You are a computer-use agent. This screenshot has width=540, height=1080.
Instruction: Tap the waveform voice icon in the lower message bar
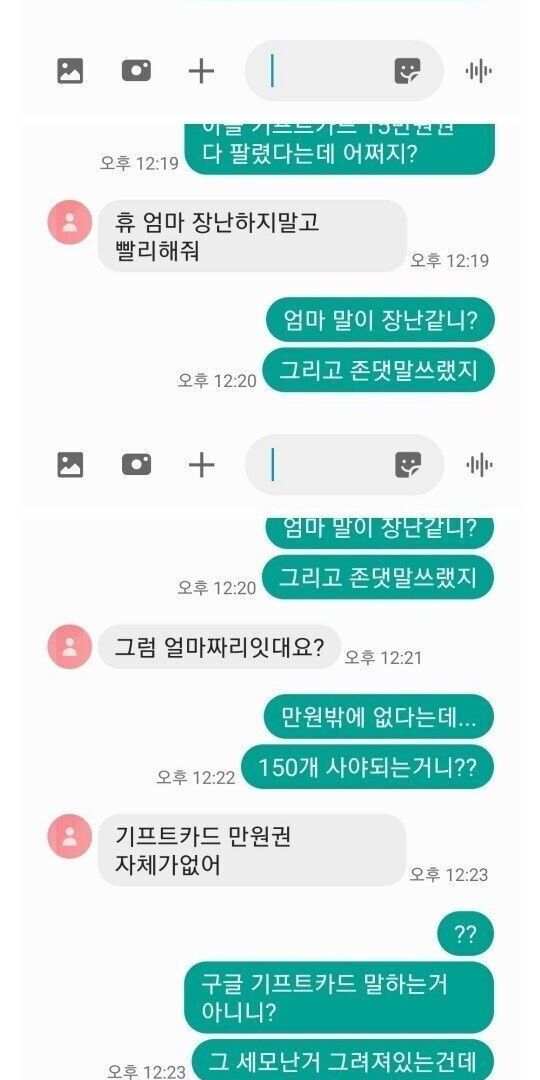pos(479,466)
